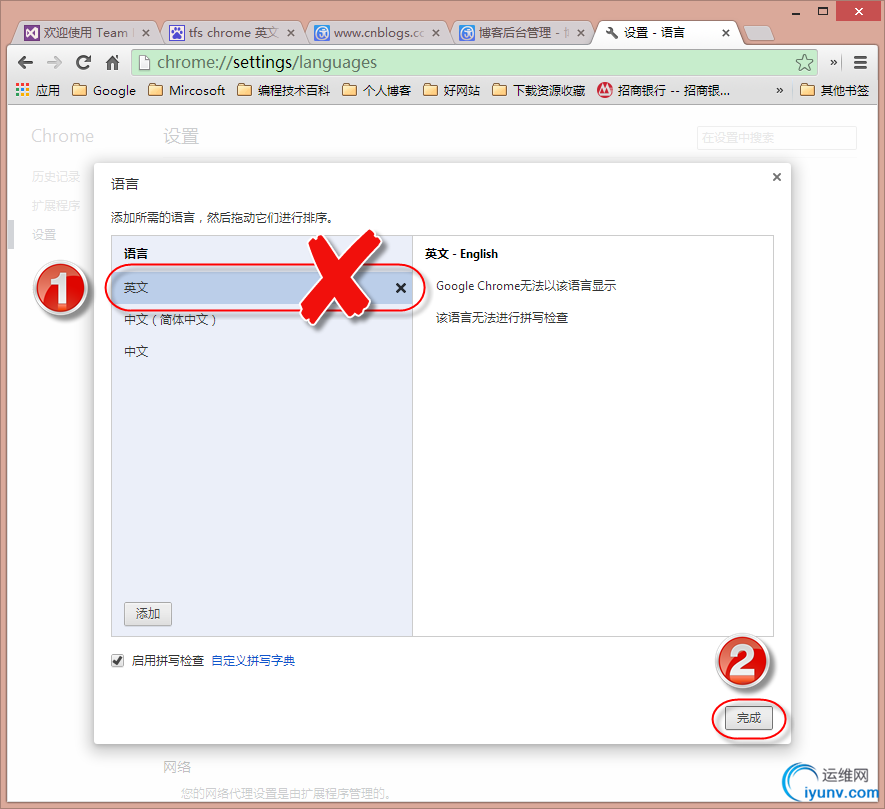Open the Chrome hamburger menu
885x809 pixels.
[x=860, y=63]
